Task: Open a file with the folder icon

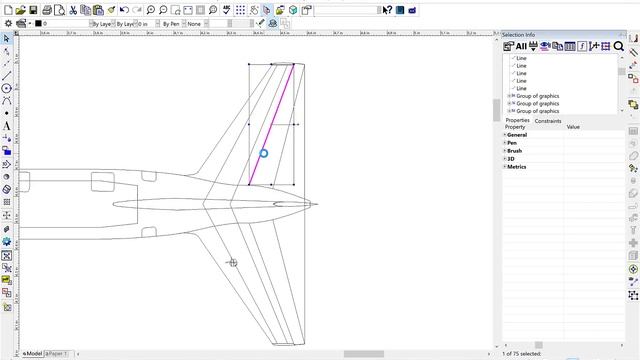Action: click(x=20, y=10)
